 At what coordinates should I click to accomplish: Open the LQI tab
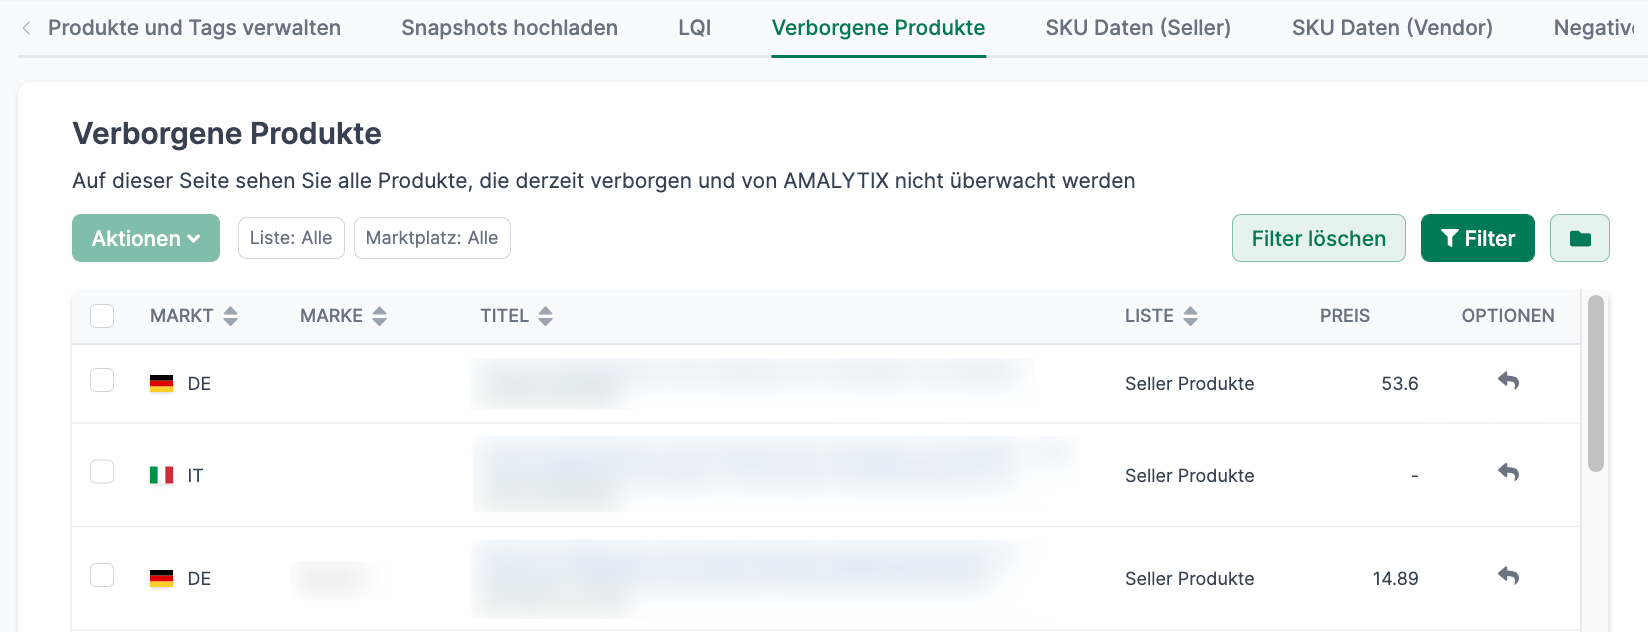[x=694, y=28]
